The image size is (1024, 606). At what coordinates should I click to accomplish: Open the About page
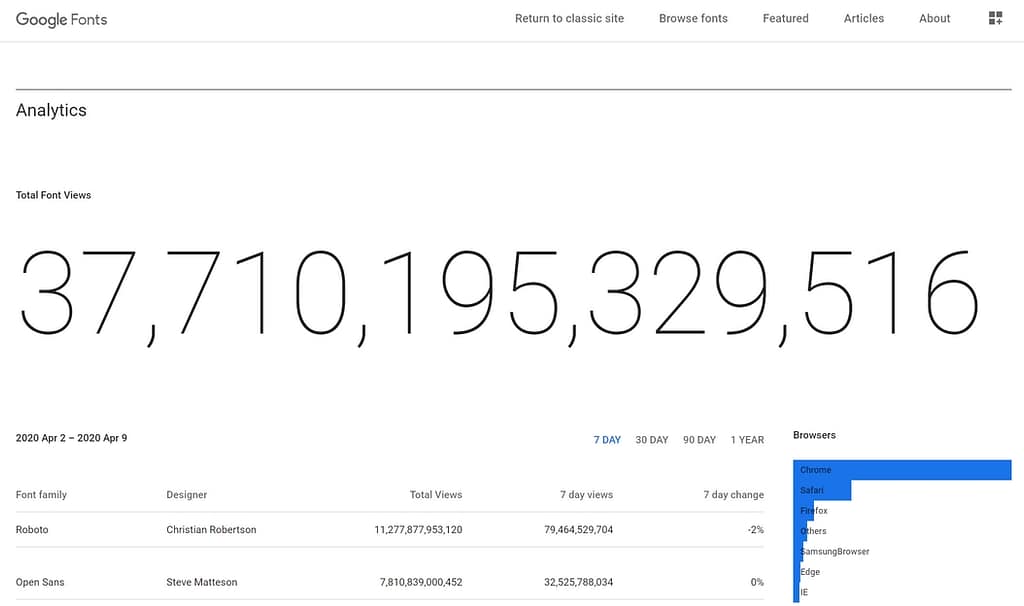tap(935, 18)
